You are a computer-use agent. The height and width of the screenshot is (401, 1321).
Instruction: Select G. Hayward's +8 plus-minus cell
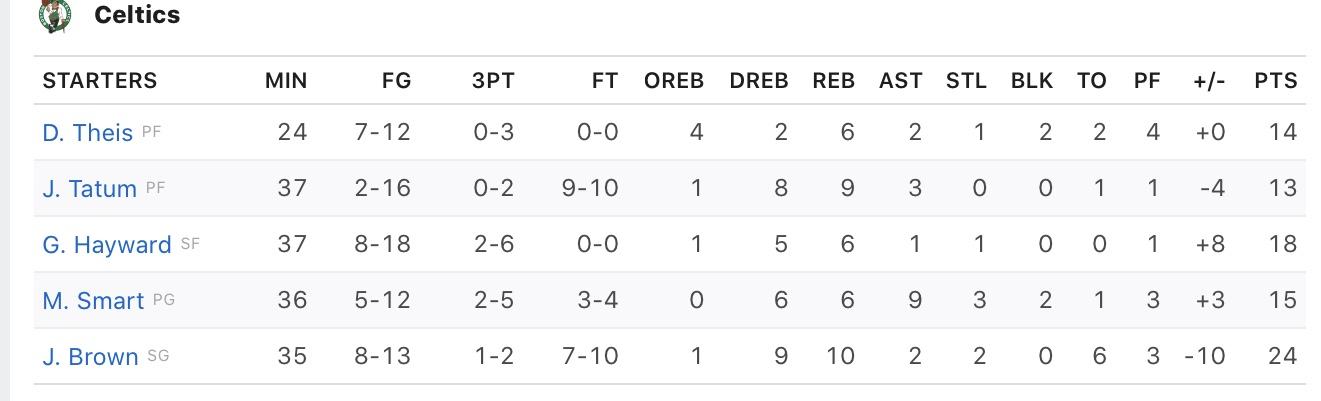tap(1209, 244)
